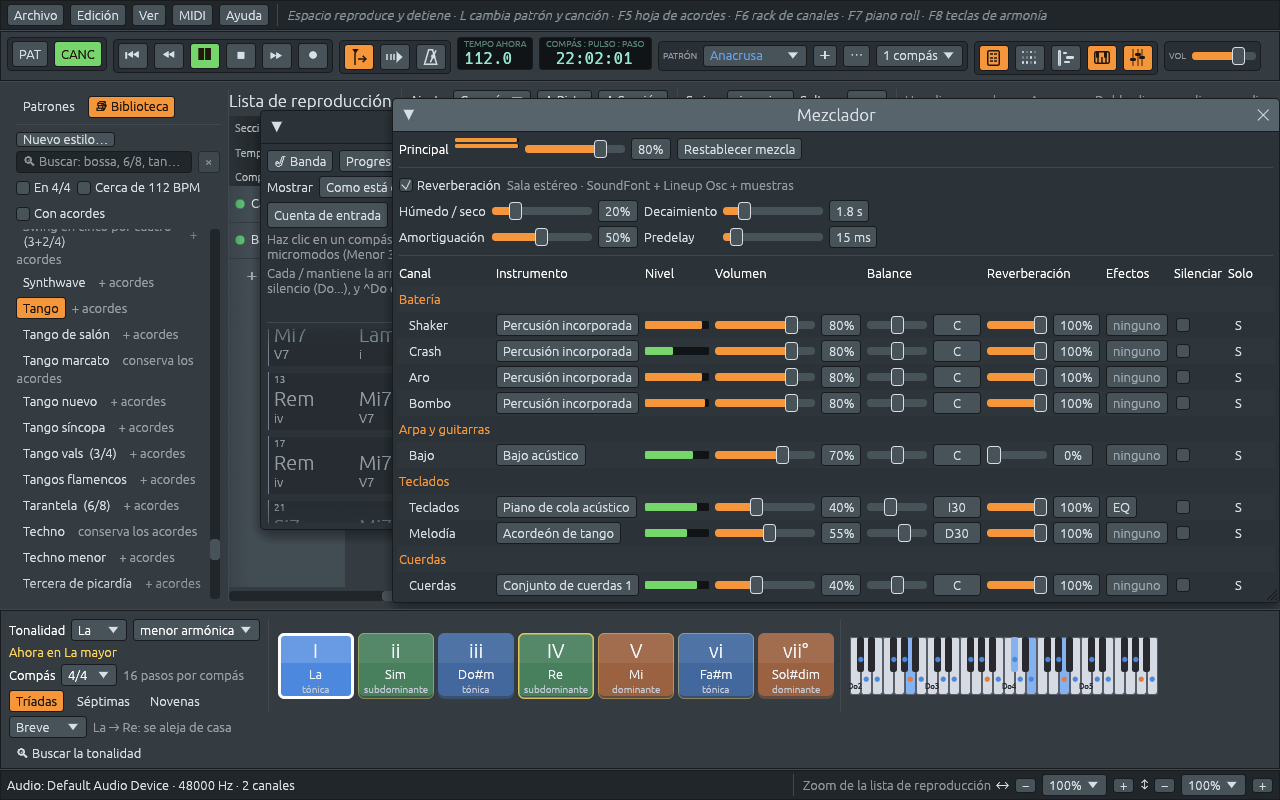1280x800 pixels.
Task: Toggle the chord sheet view icon
Action: pos(993,58)
